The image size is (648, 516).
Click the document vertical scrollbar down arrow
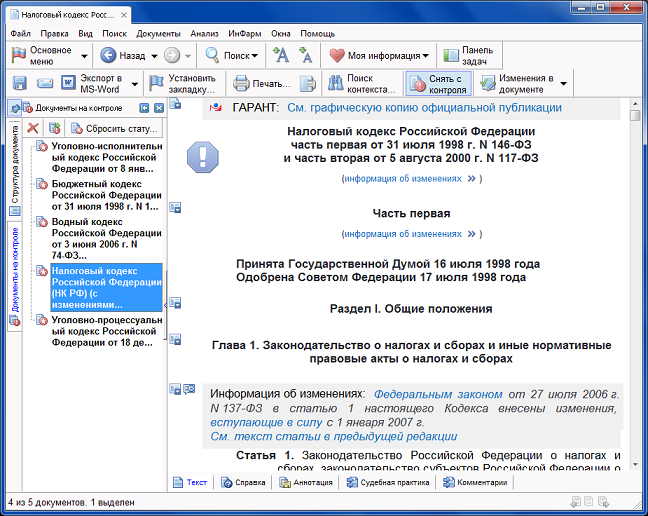point(635,464)
